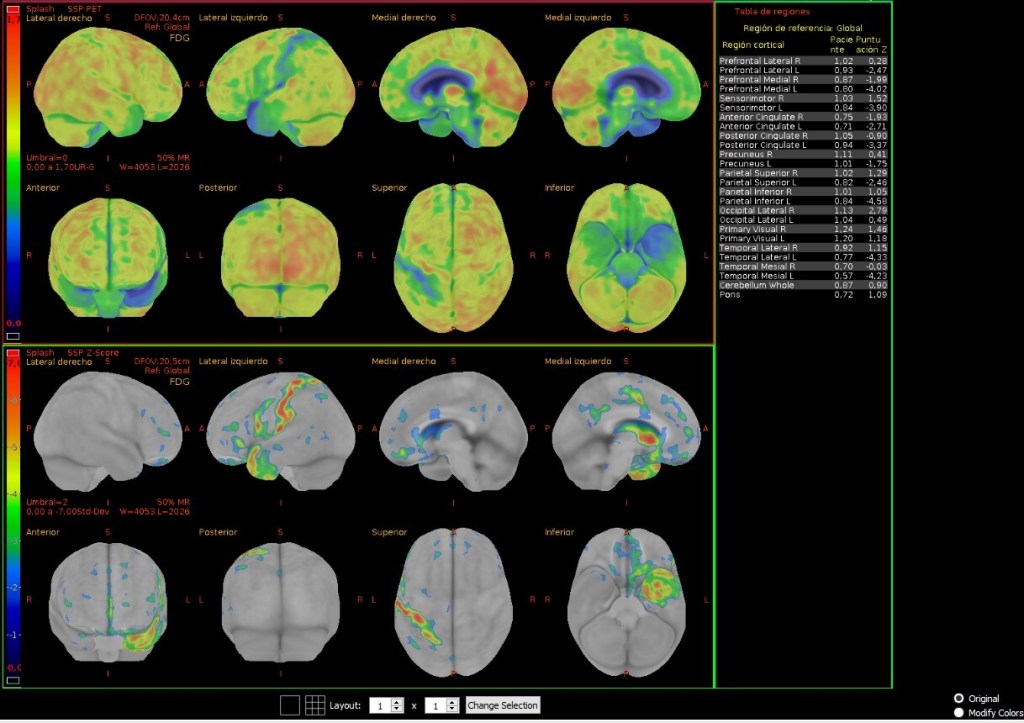Image resolution: width=1024 pixels, height=723 pixels.
Task: Select the Modify Colors radio button
Action: click(x=960, y=712)
